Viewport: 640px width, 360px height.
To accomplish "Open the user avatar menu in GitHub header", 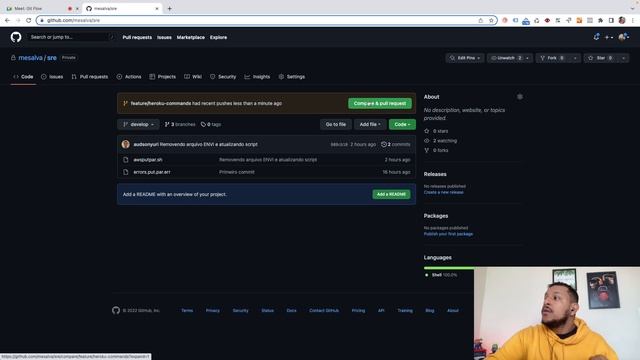I will [x=623, y=37].
